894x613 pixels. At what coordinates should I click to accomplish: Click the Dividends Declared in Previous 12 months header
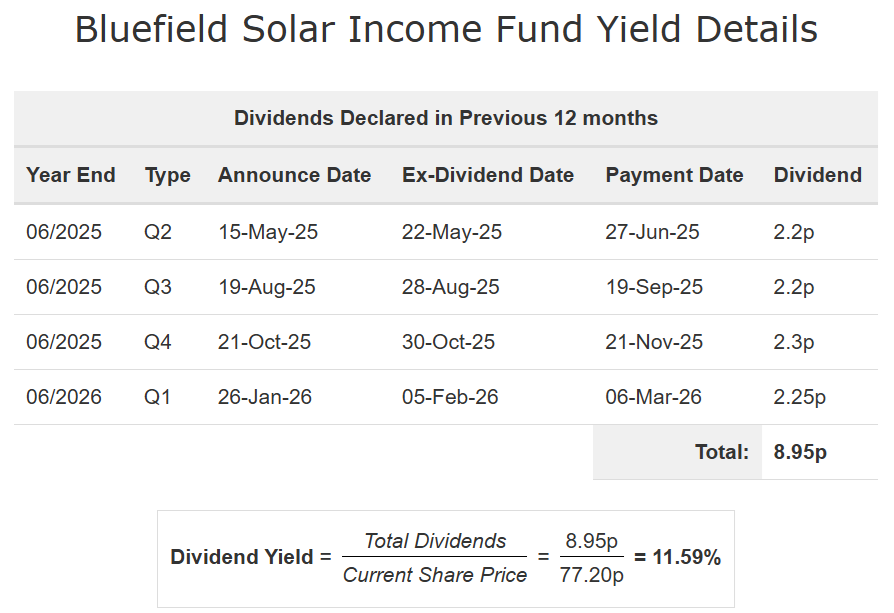coord(446,118)
